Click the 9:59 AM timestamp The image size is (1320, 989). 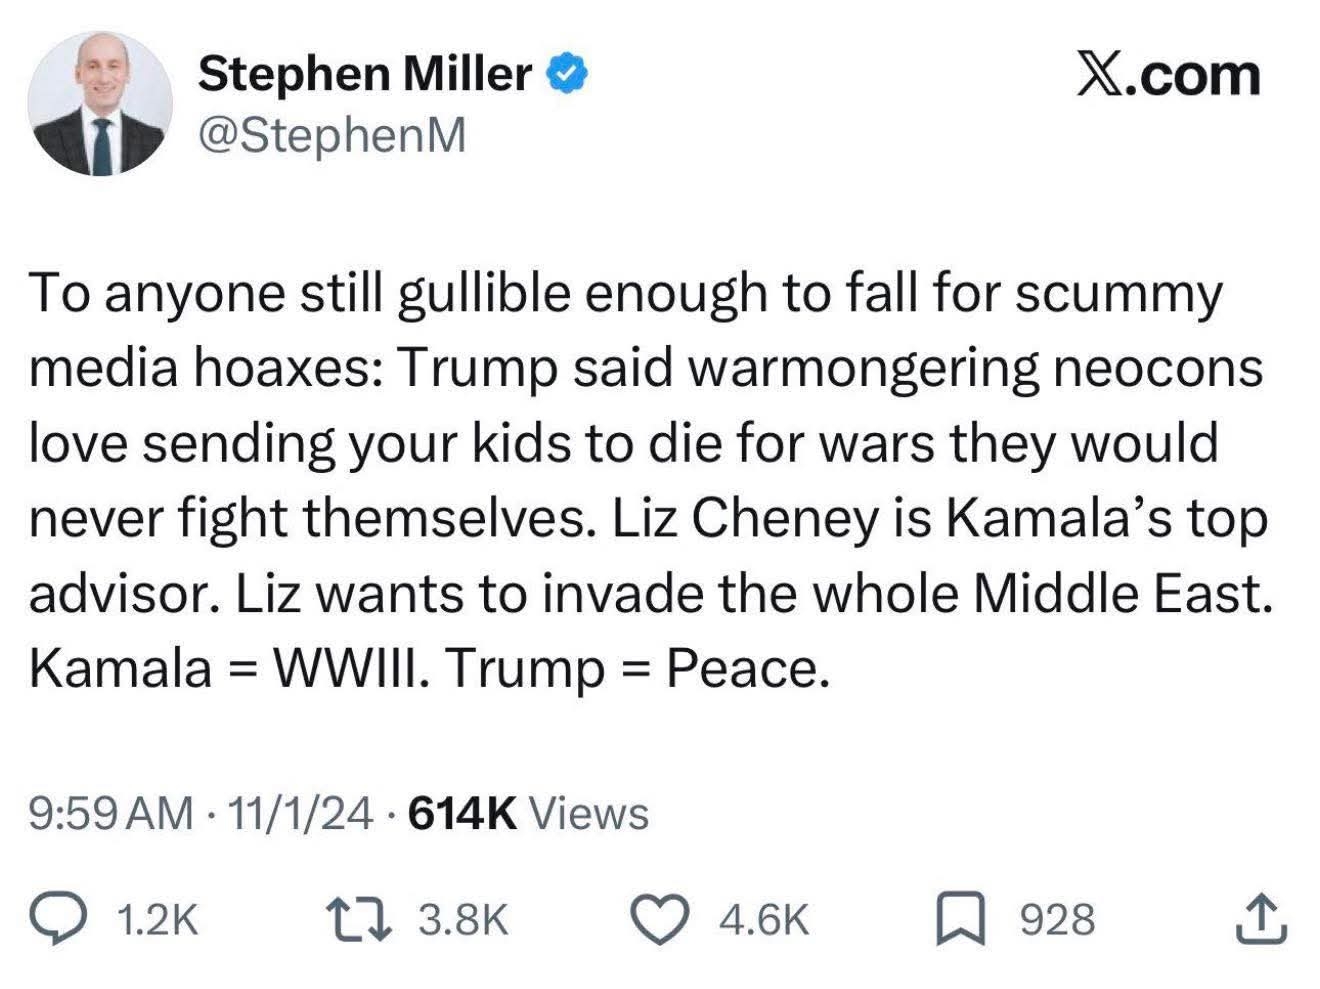[110, 813]
